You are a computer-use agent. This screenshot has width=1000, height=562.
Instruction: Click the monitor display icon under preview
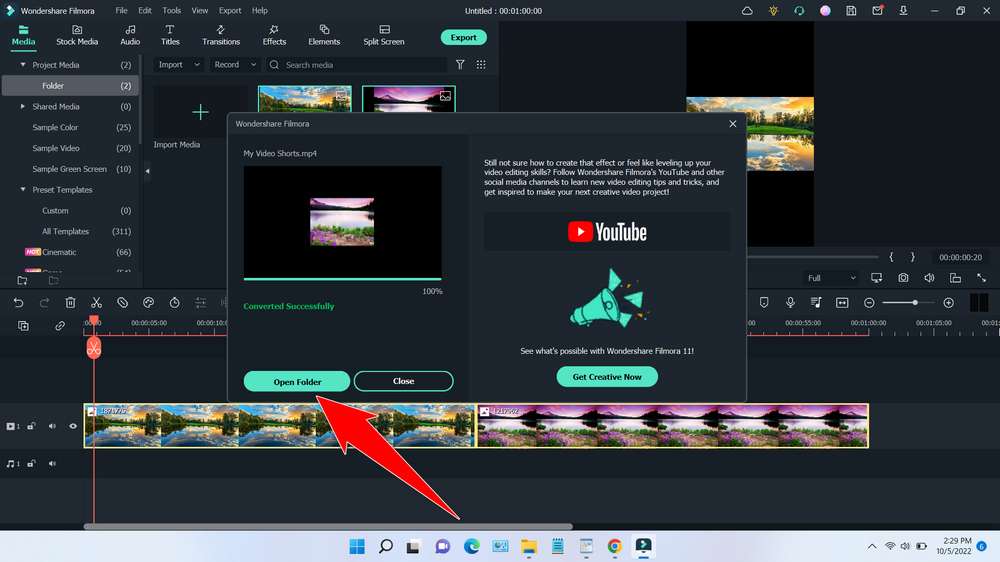[877, 278]
